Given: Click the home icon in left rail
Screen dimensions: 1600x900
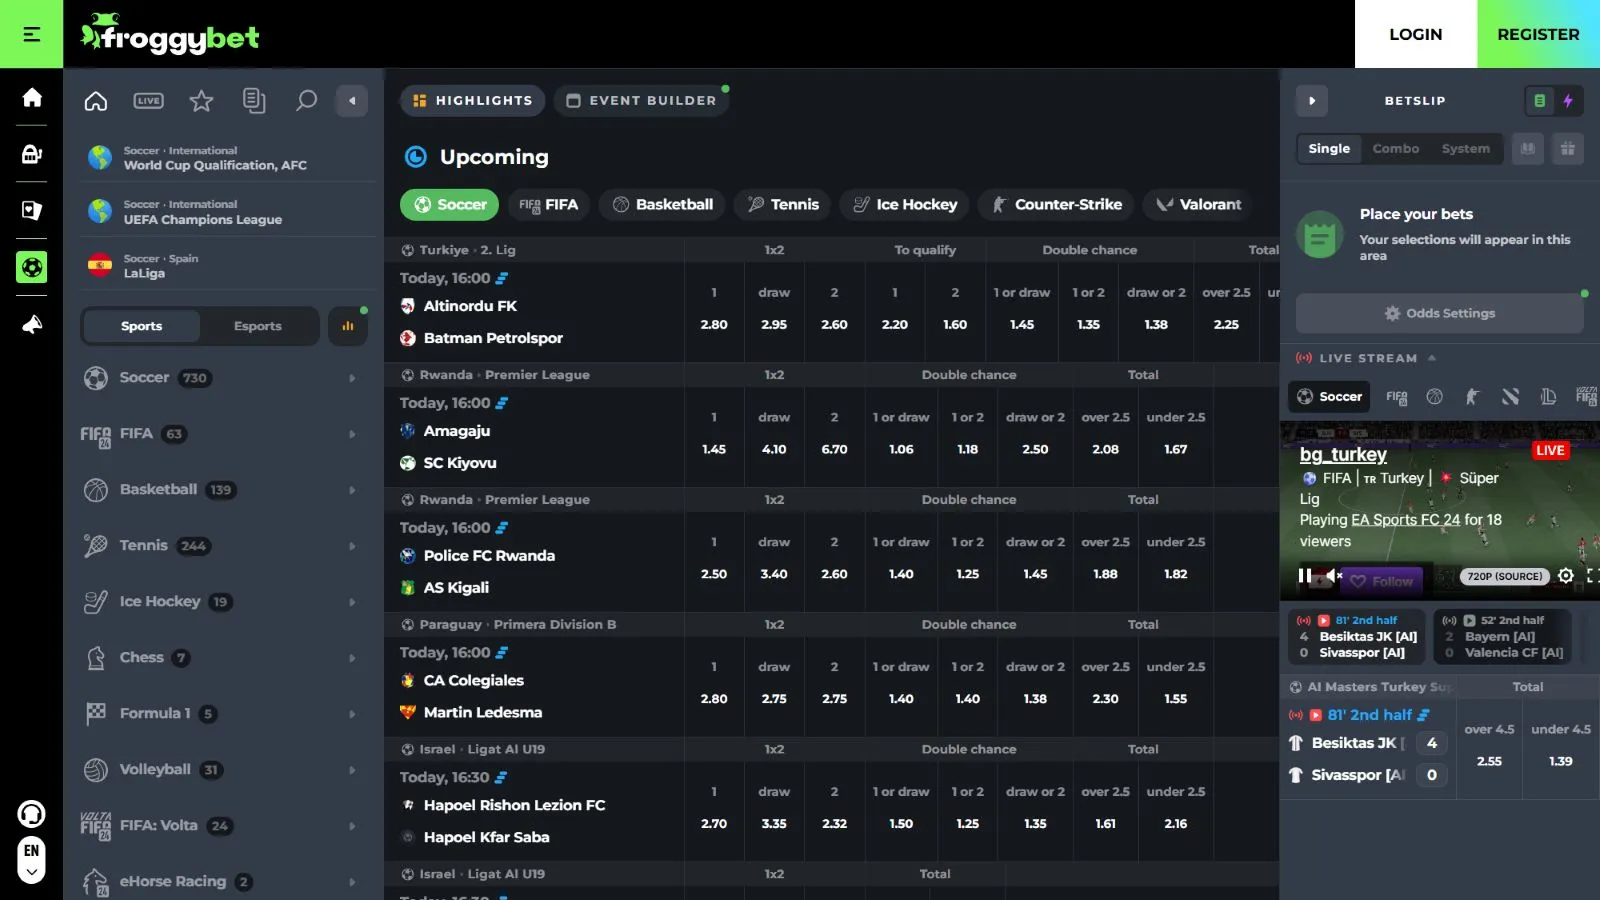Looking at the screenshot, I should pos(32,97).
